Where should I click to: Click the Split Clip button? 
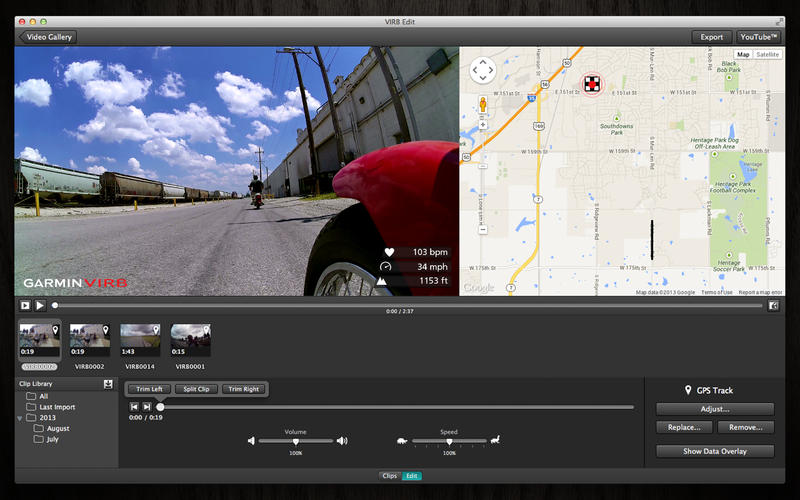click(196, 389)
